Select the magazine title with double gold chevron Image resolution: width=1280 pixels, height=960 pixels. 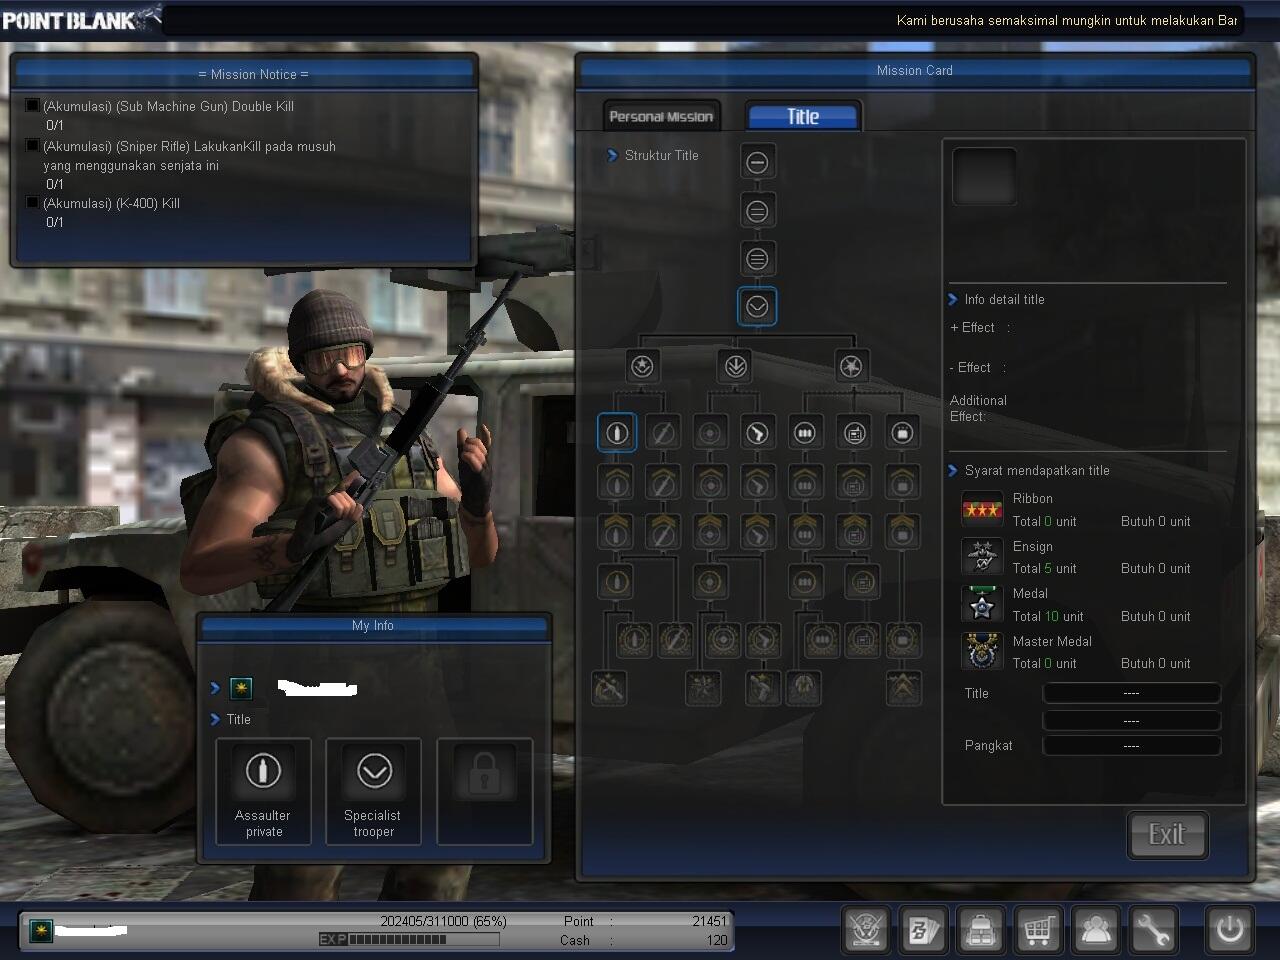tap(805, 531)
